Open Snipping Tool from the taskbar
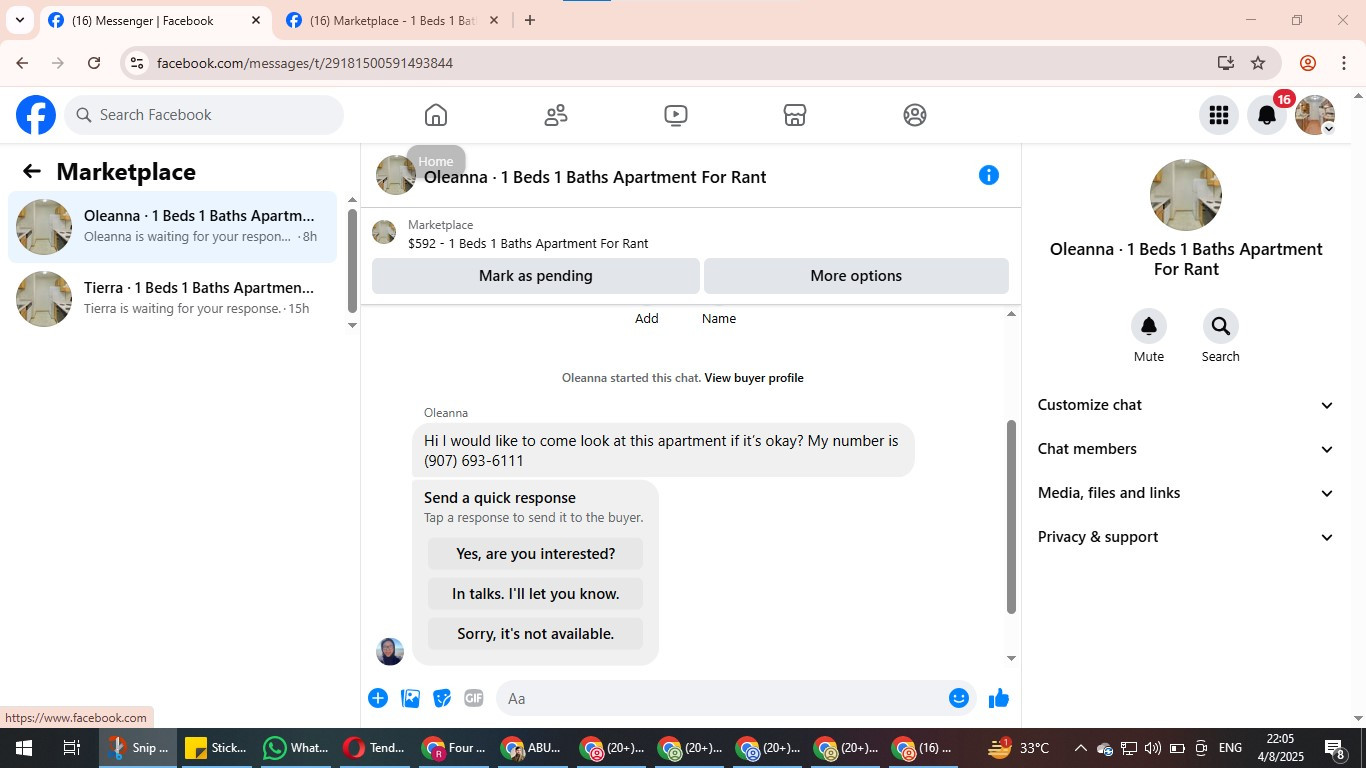 point(138,748)
